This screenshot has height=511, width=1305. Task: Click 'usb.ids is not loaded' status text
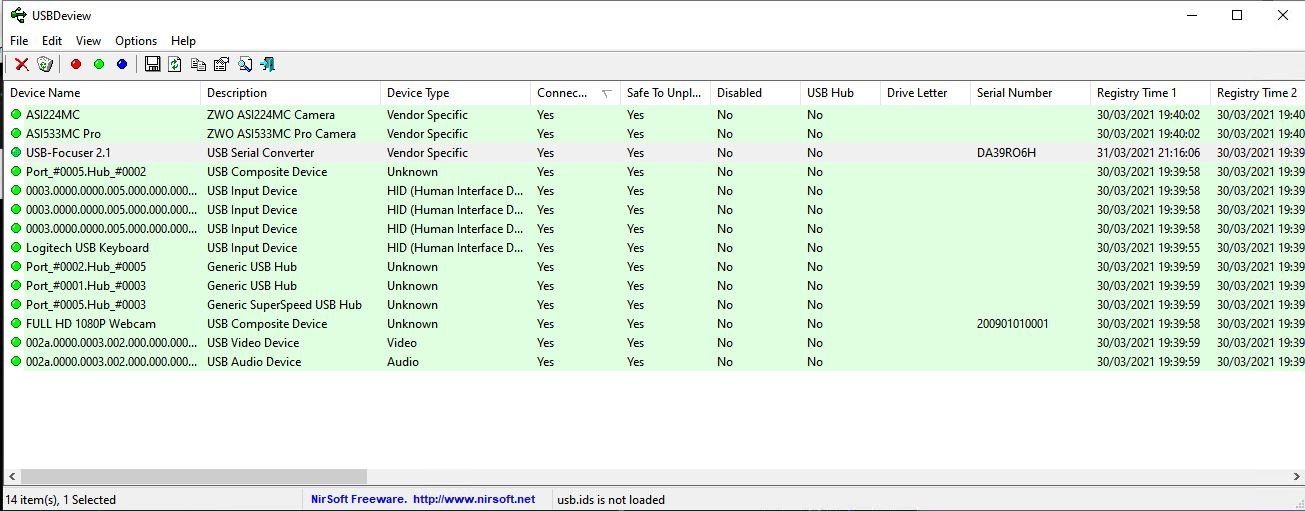(x=610, y=499)
